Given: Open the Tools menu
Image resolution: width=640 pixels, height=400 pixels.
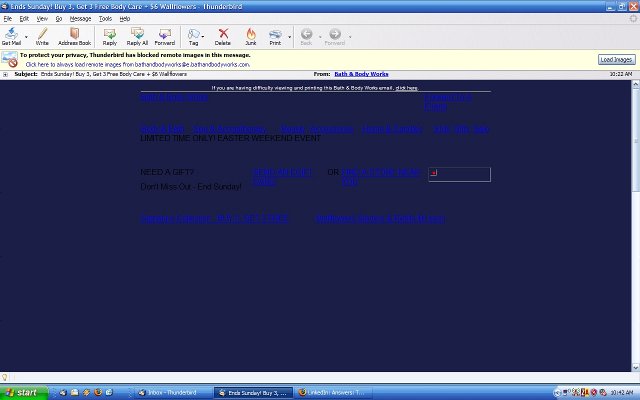Looking at the screenshot, I should 105,19.
